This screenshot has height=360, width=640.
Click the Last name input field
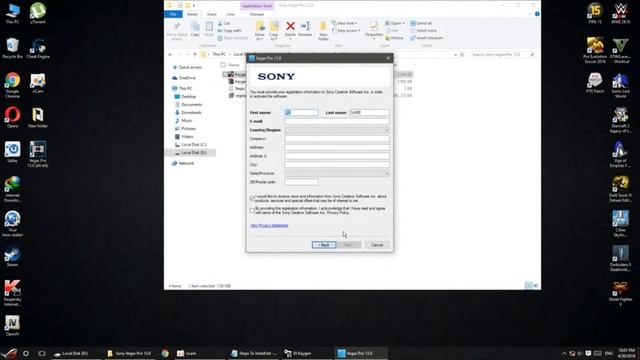coord(369,112)
